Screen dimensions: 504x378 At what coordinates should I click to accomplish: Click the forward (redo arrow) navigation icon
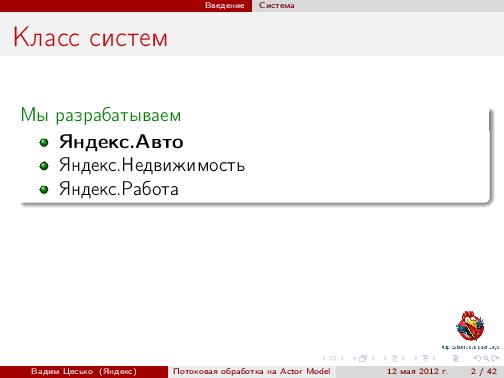[x=495, y=358]
